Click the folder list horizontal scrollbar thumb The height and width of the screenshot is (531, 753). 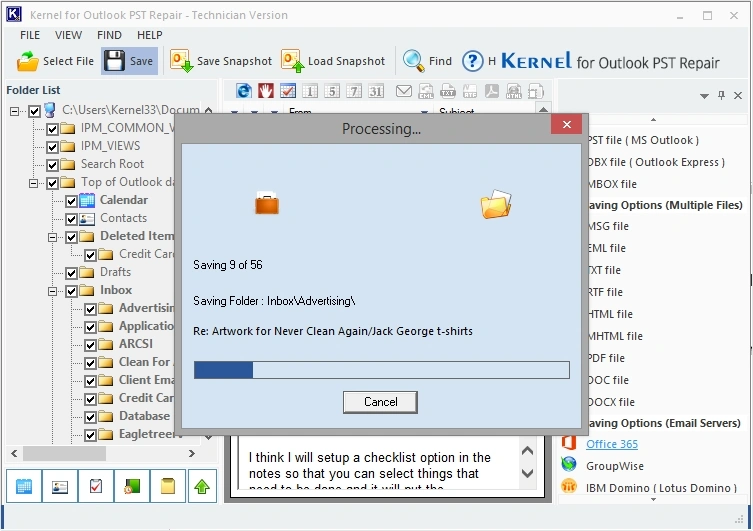[64, 453]
